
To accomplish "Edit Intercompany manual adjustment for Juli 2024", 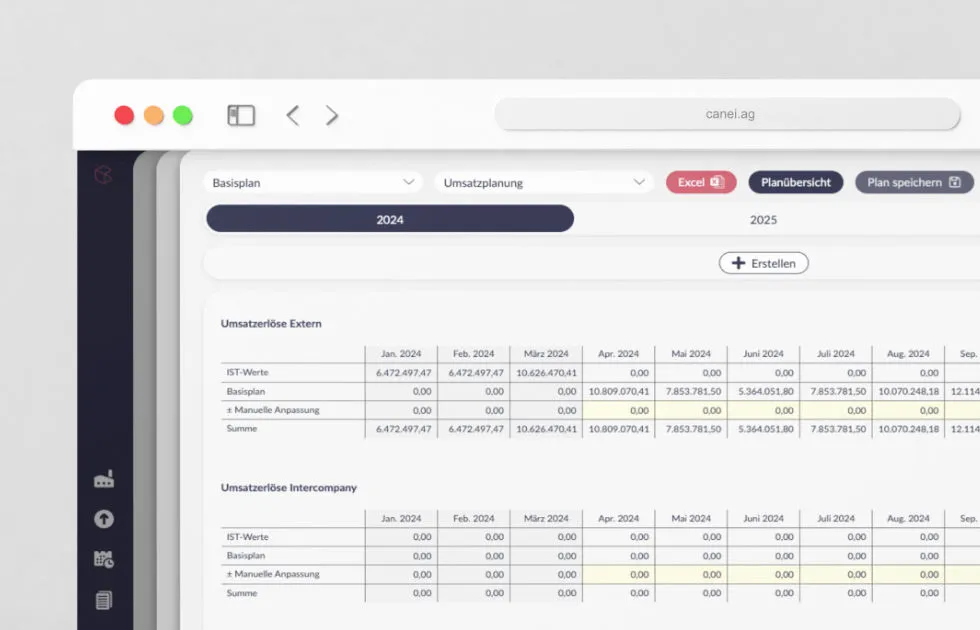I will [836, 574].
